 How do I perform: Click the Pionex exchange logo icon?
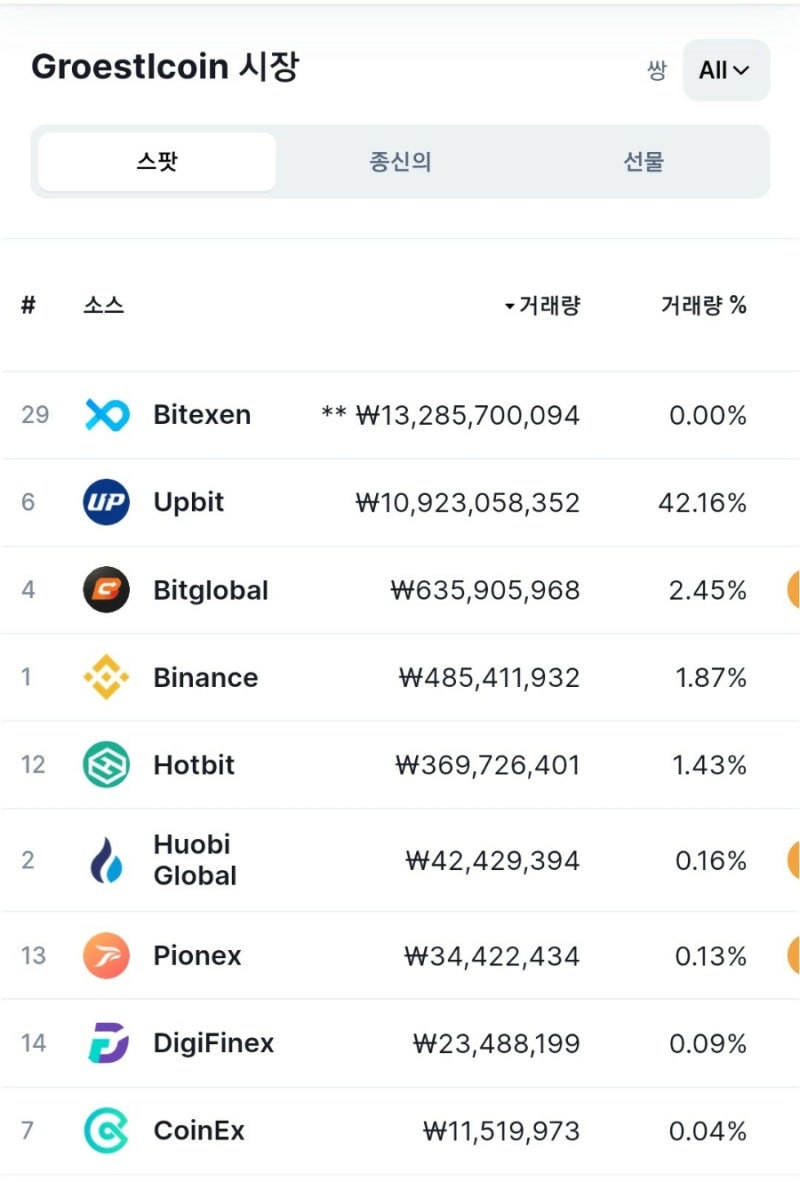point(106,956)
